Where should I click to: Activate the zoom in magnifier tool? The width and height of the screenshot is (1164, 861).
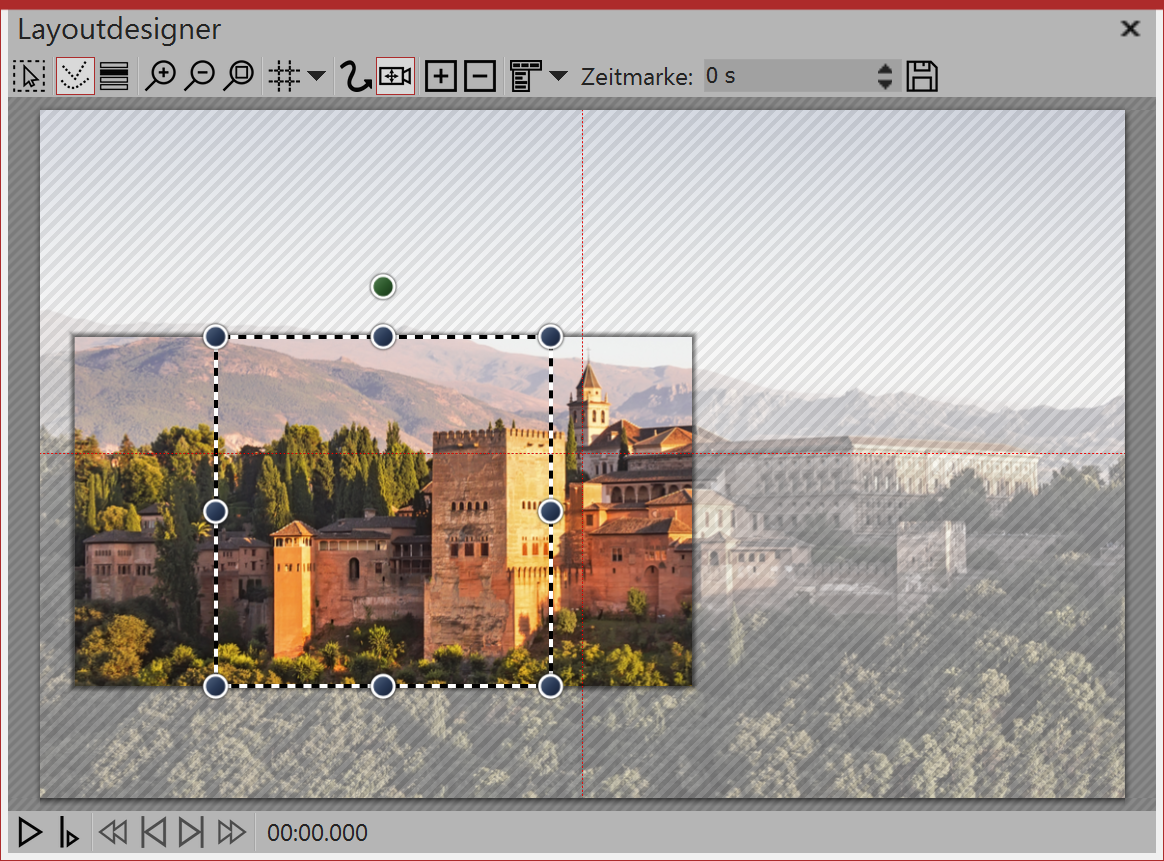[x=162, y=75]
